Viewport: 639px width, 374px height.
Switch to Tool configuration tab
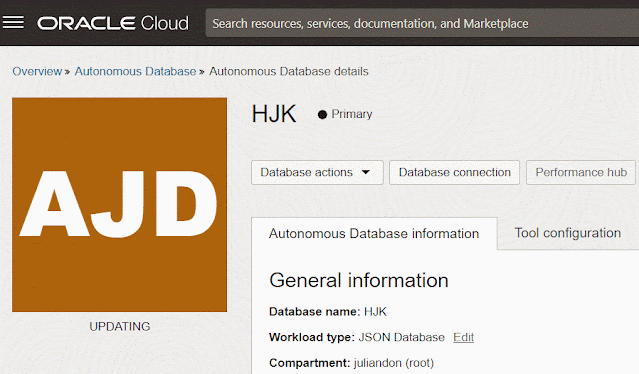click(568, 233)
